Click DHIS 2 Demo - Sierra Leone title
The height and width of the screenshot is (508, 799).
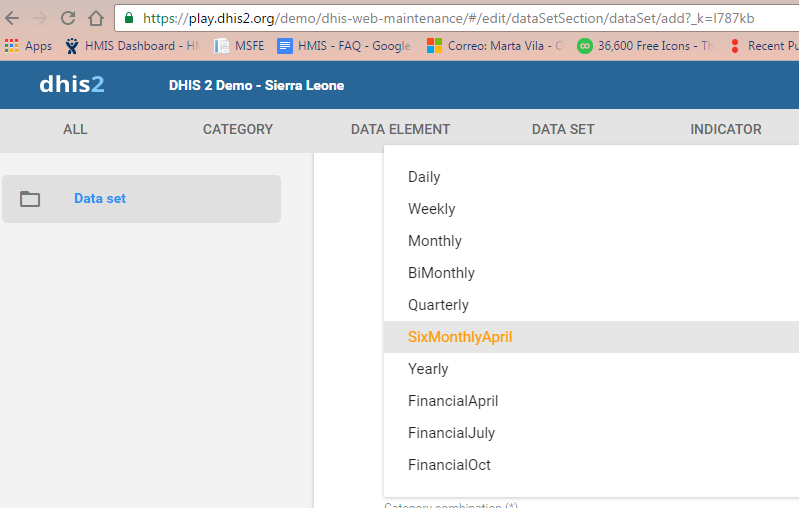256,85
